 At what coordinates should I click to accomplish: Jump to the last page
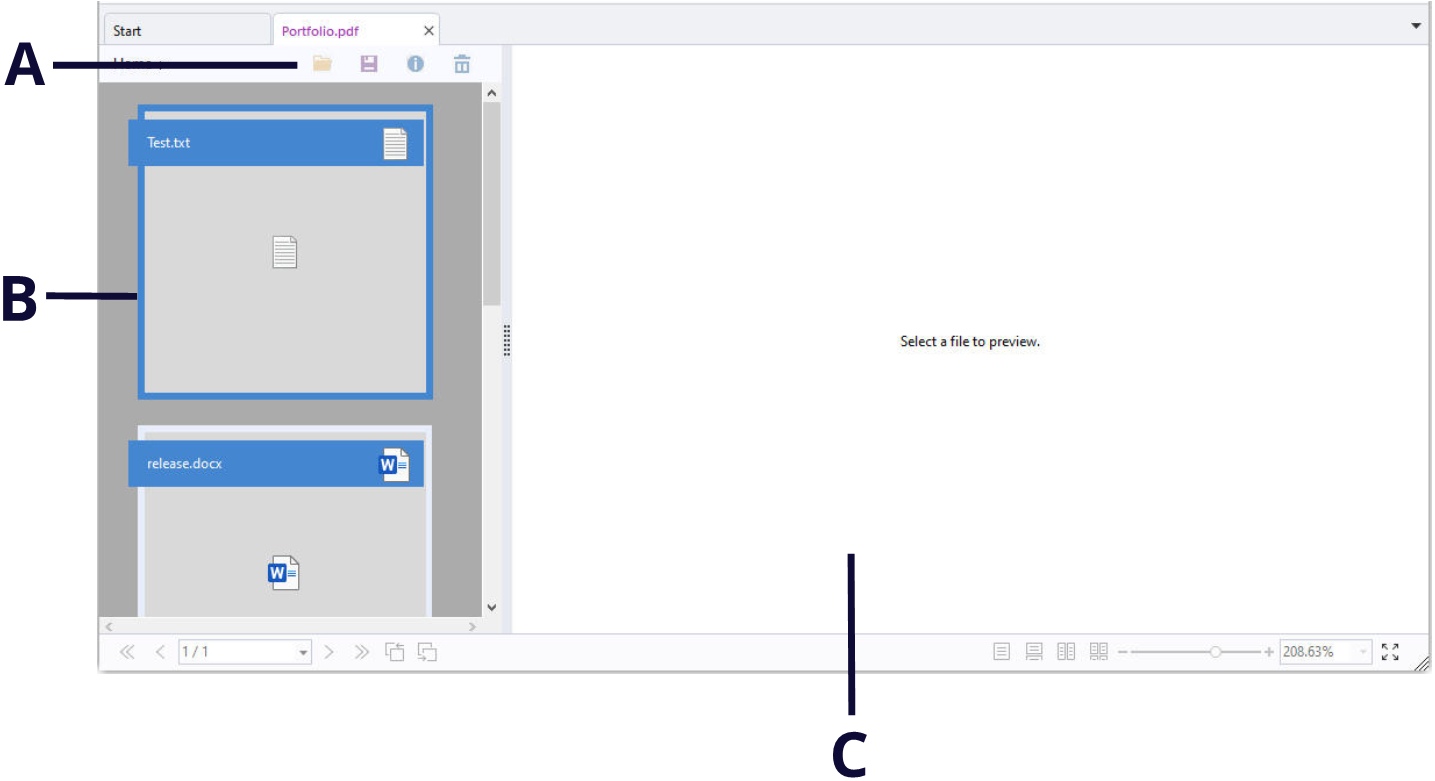362,651
